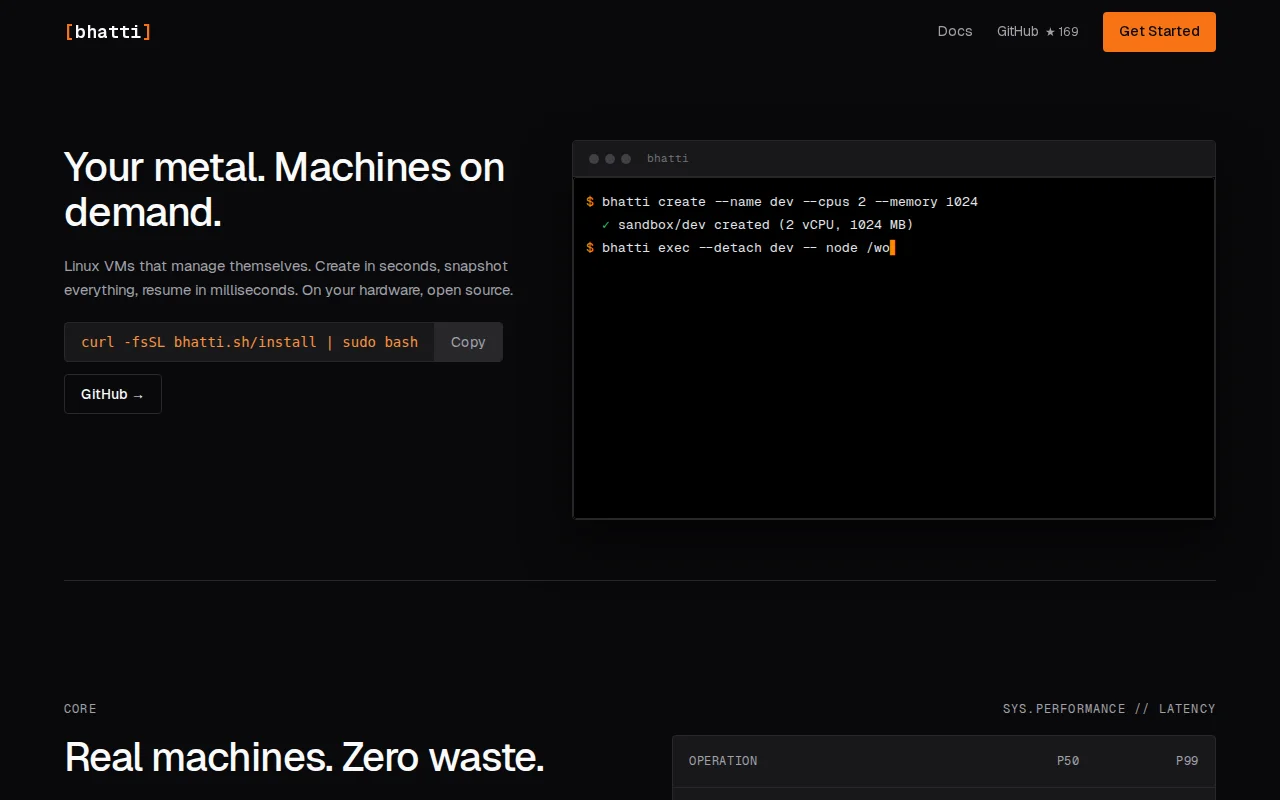The width and height of the screenshot is (1280, 800).
Task: Open GitHub link with 169 stars
Action: (x=1038, y=32)
